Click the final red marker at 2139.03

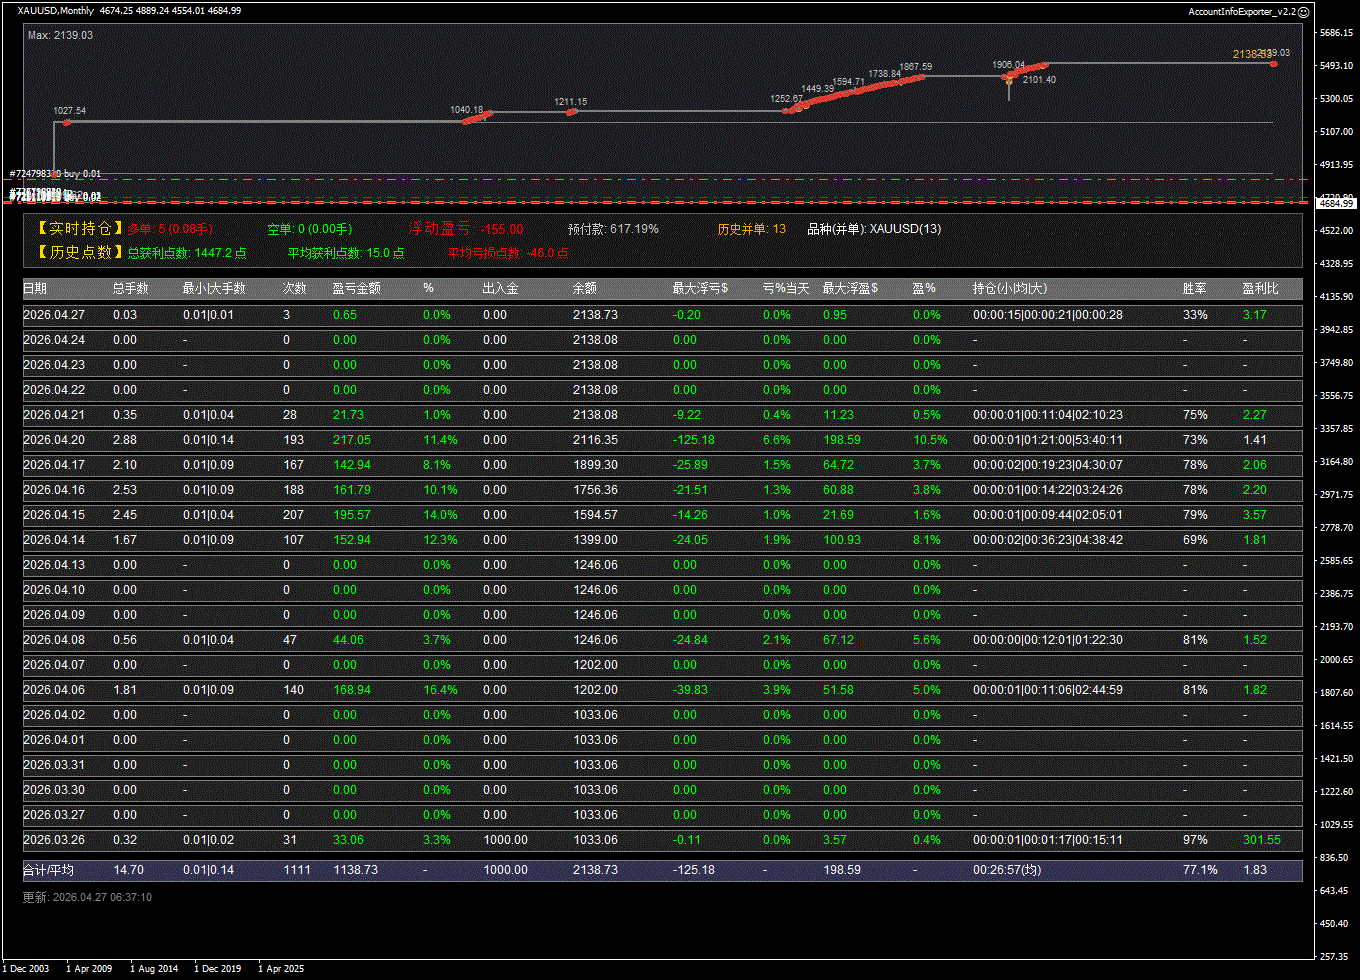(x=1273, y=63)
